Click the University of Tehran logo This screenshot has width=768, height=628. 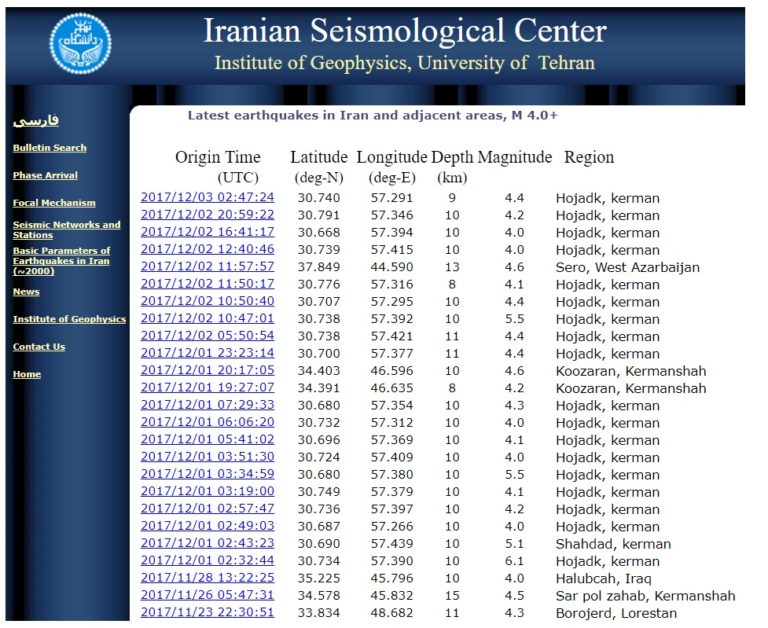click(x=80, y=44)
